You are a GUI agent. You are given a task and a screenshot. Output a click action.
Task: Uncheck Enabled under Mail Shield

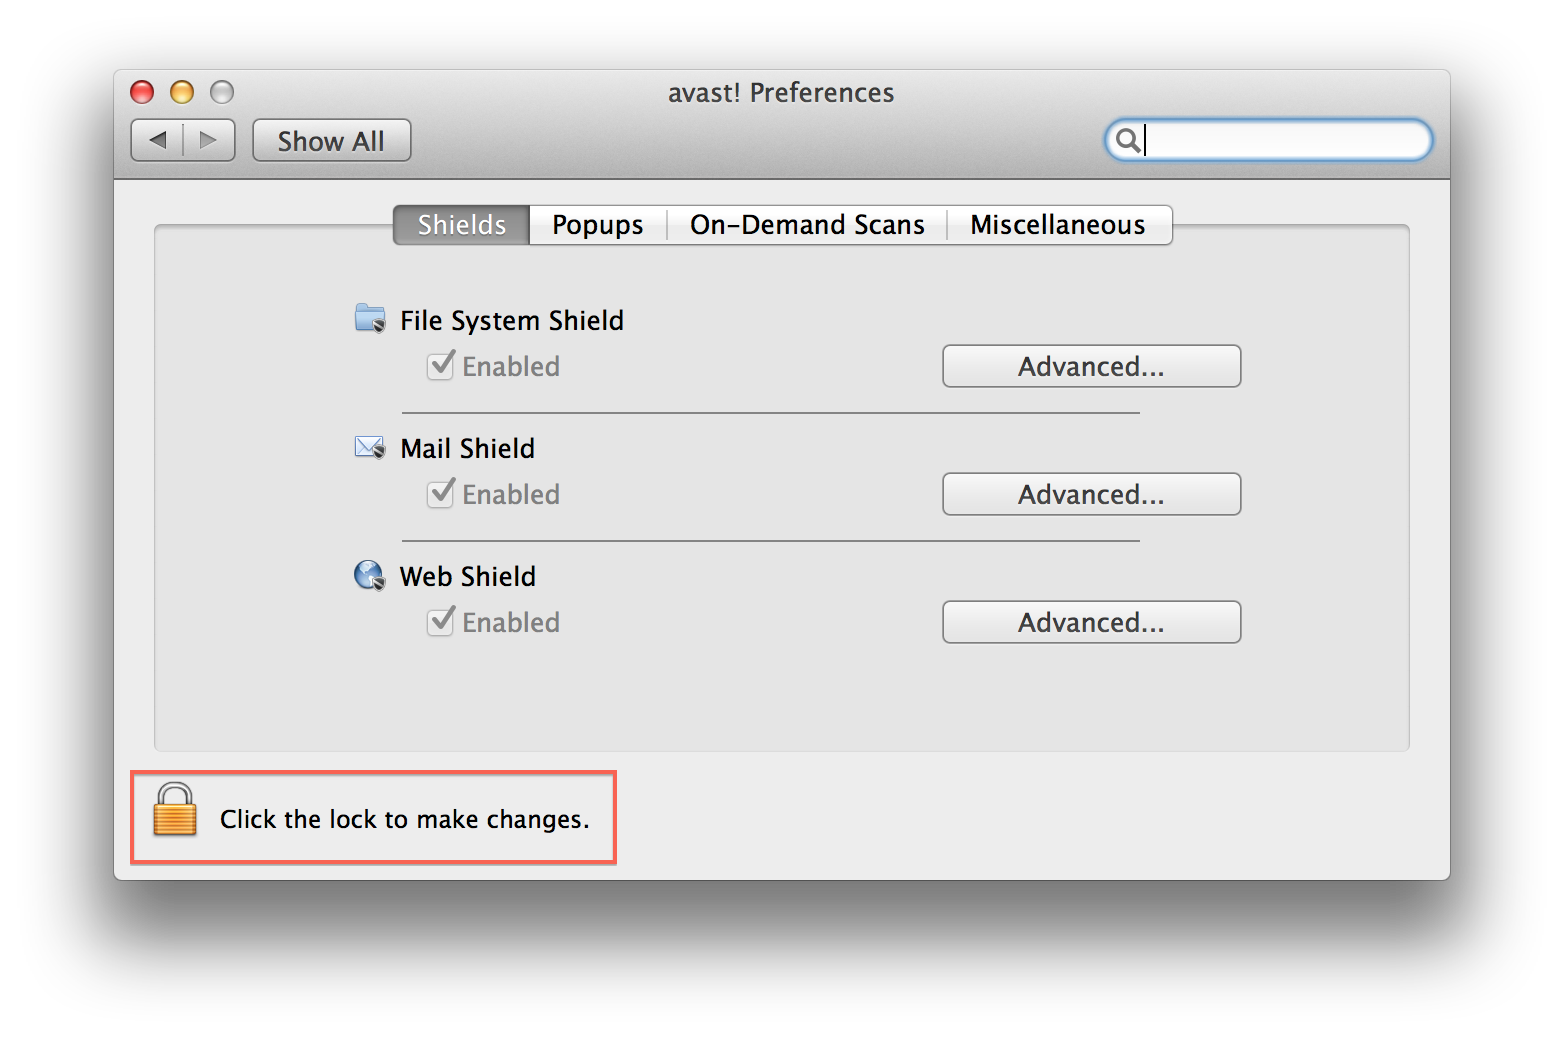pos(441,494)
